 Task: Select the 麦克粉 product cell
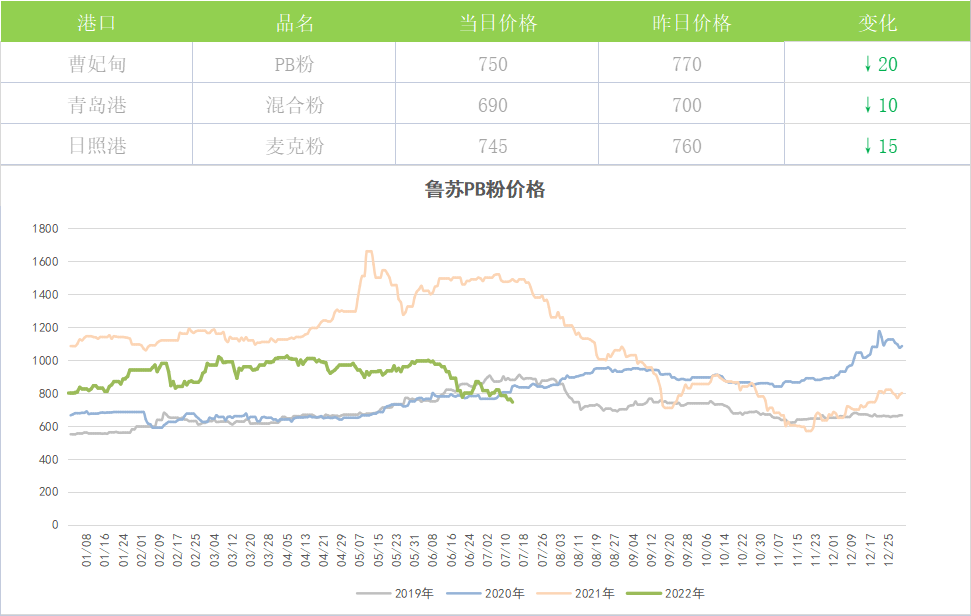pyautogui.click(x=294, y=146)
